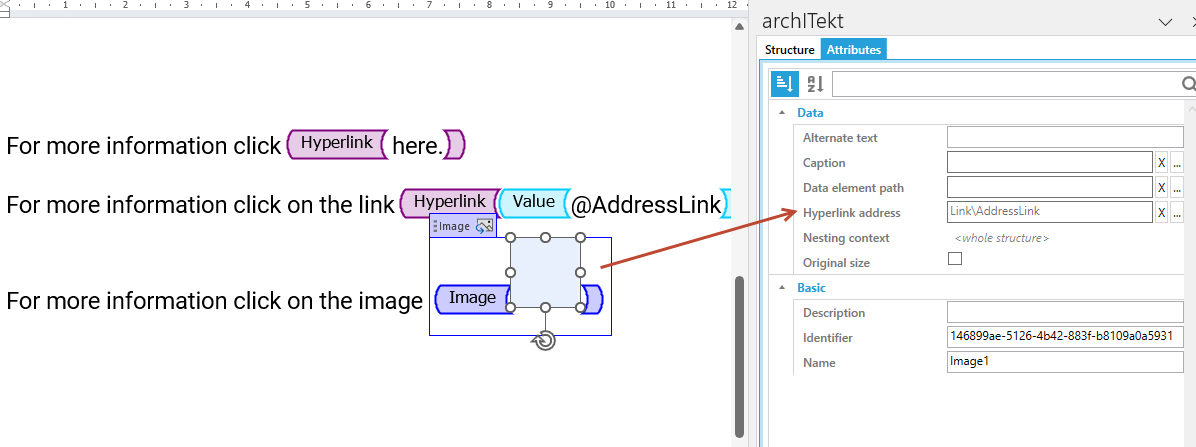Click the Image label drag handle
Image resolution: width=1196 pixels, height=447 pixels.
435,227
